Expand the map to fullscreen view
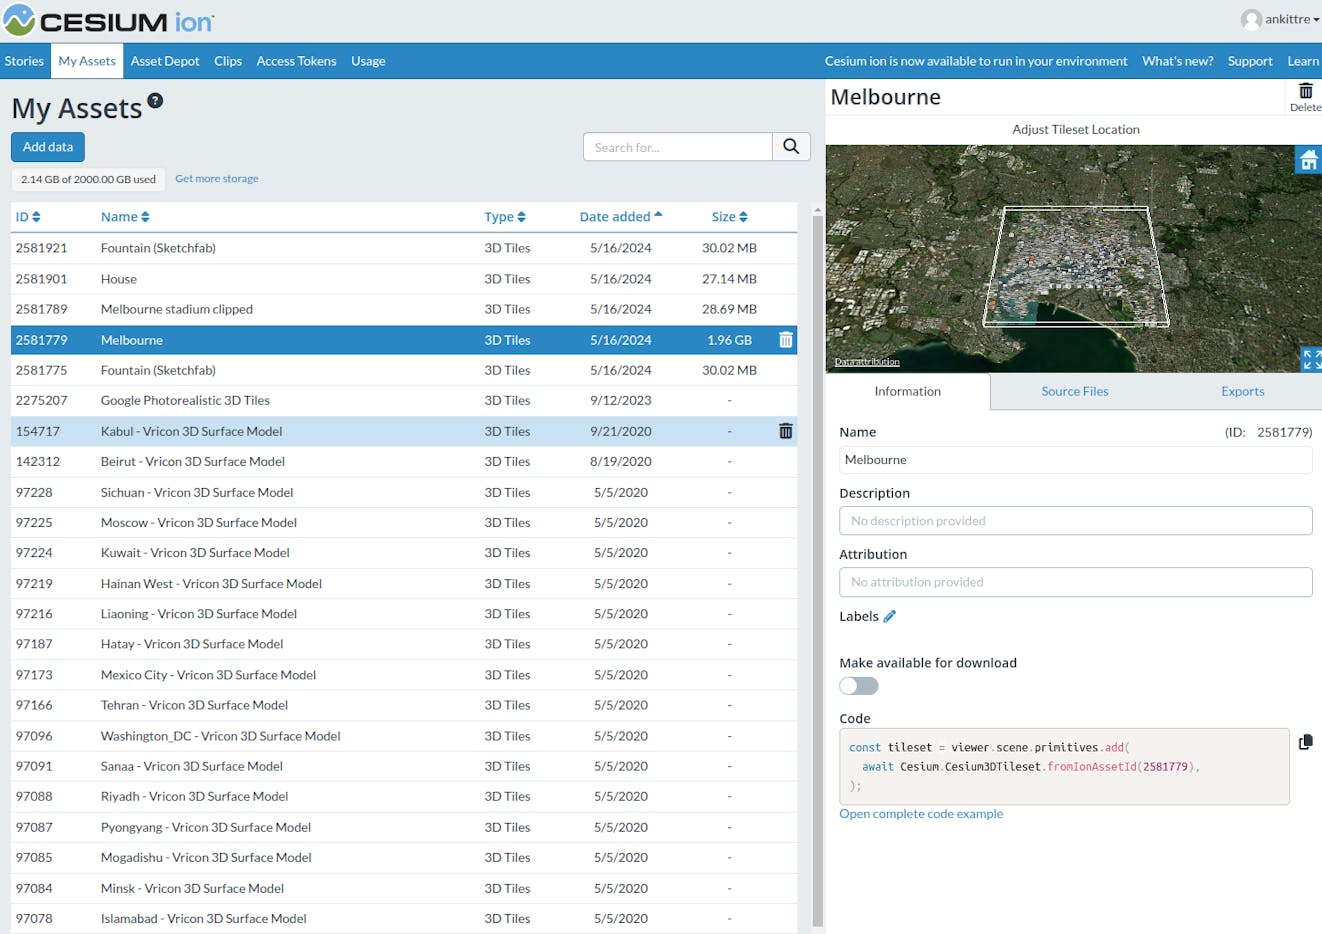Screen dimensions: 1322x934 (1310, 359)
